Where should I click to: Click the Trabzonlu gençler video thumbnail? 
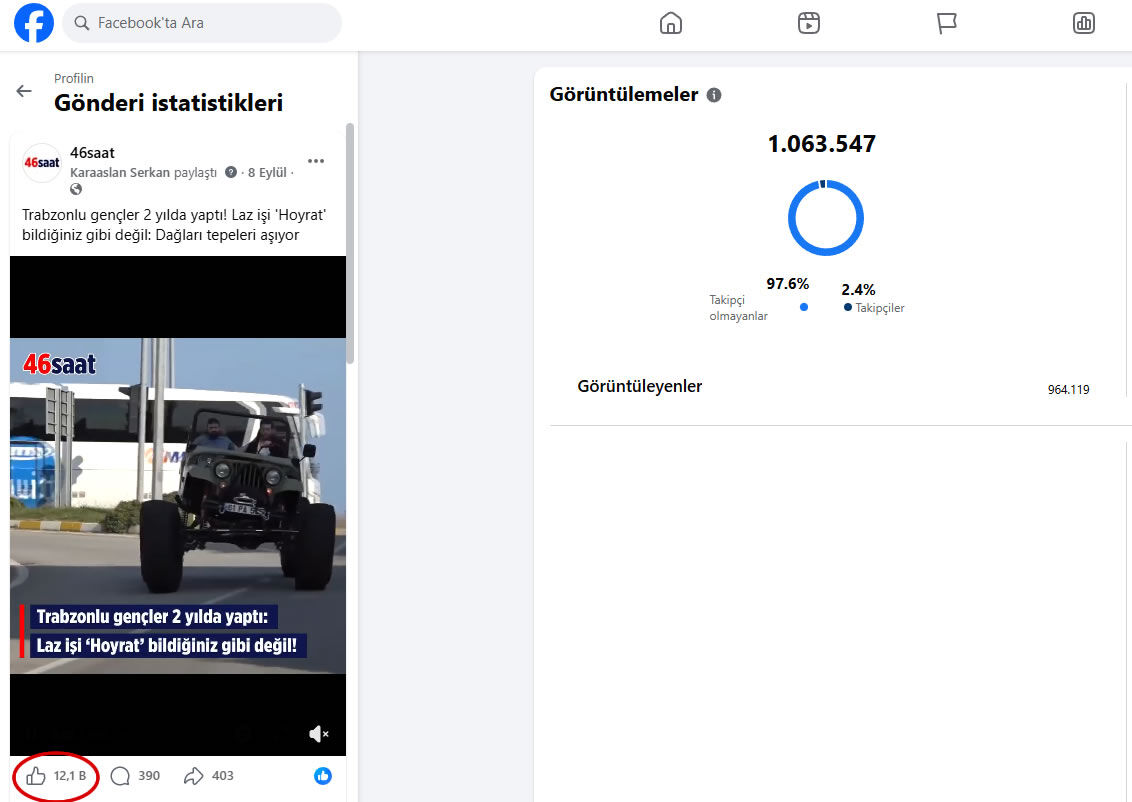[178, 505]
